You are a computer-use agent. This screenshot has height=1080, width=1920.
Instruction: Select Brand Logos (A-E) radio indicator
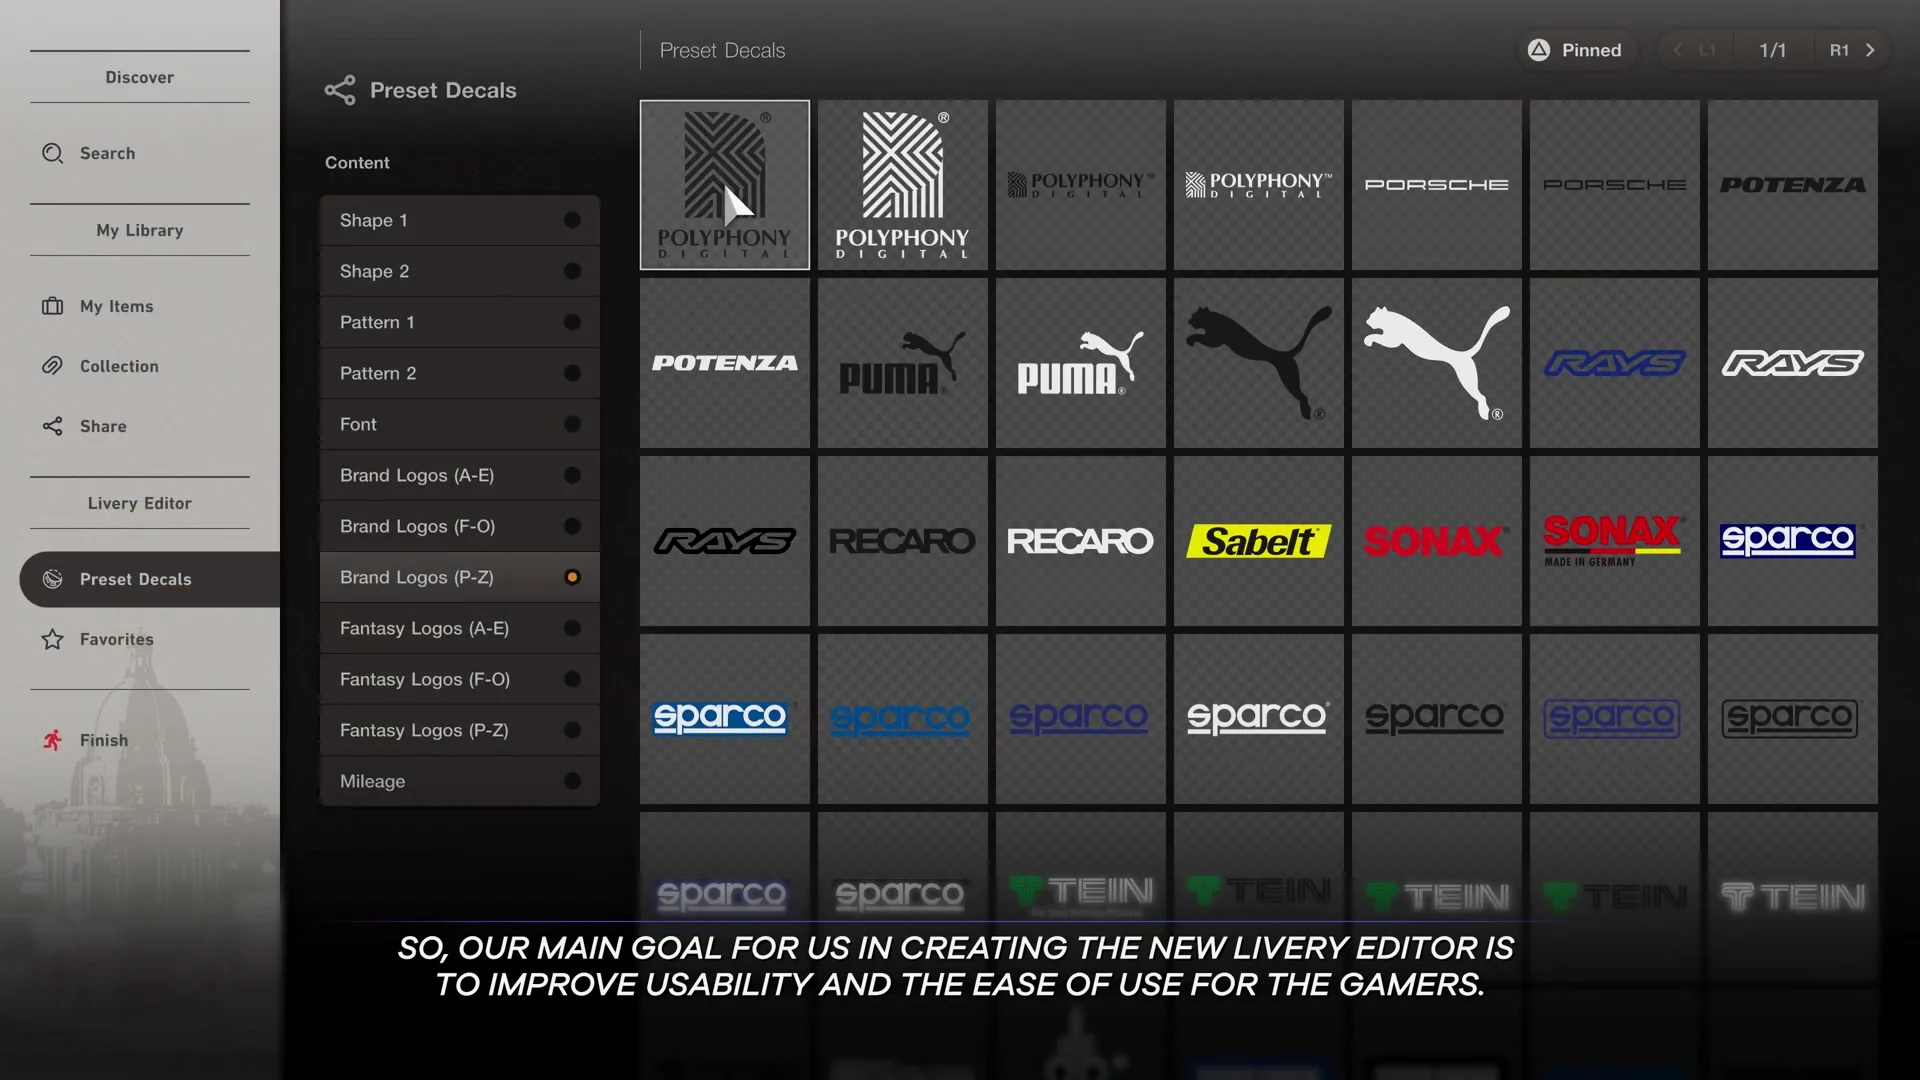572,475
